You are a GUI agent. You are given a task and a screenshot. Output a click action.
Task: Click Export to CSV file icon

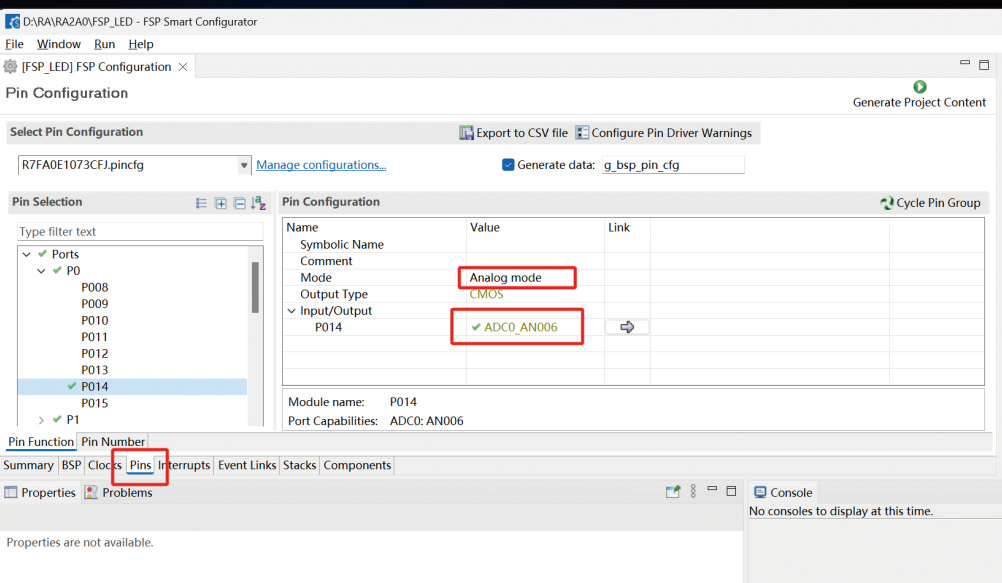coord(466,132)
